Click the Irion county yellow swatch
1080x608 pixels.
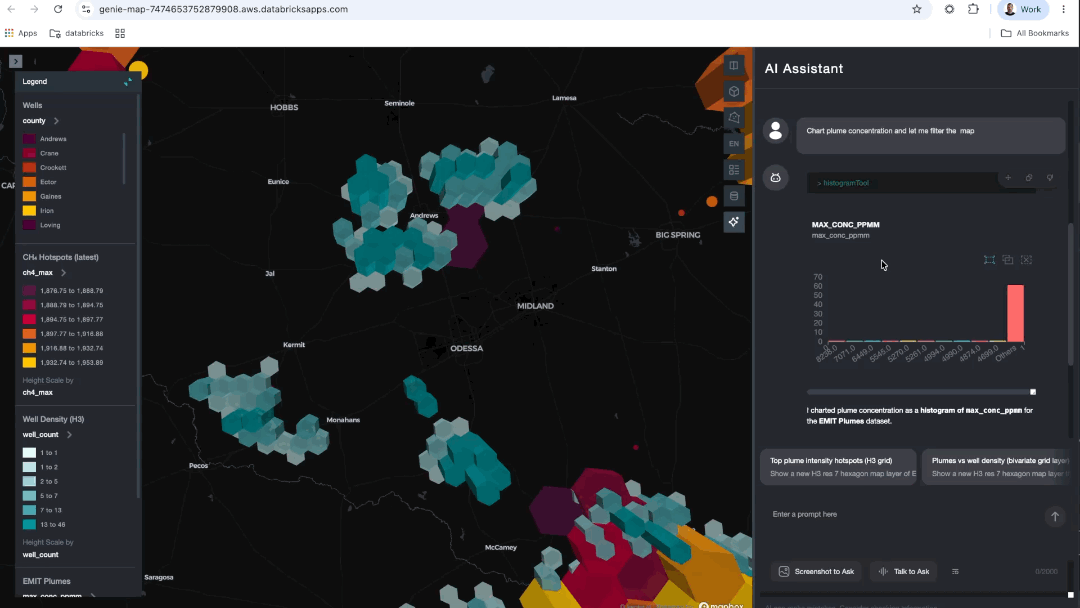[x=29, y=211]
